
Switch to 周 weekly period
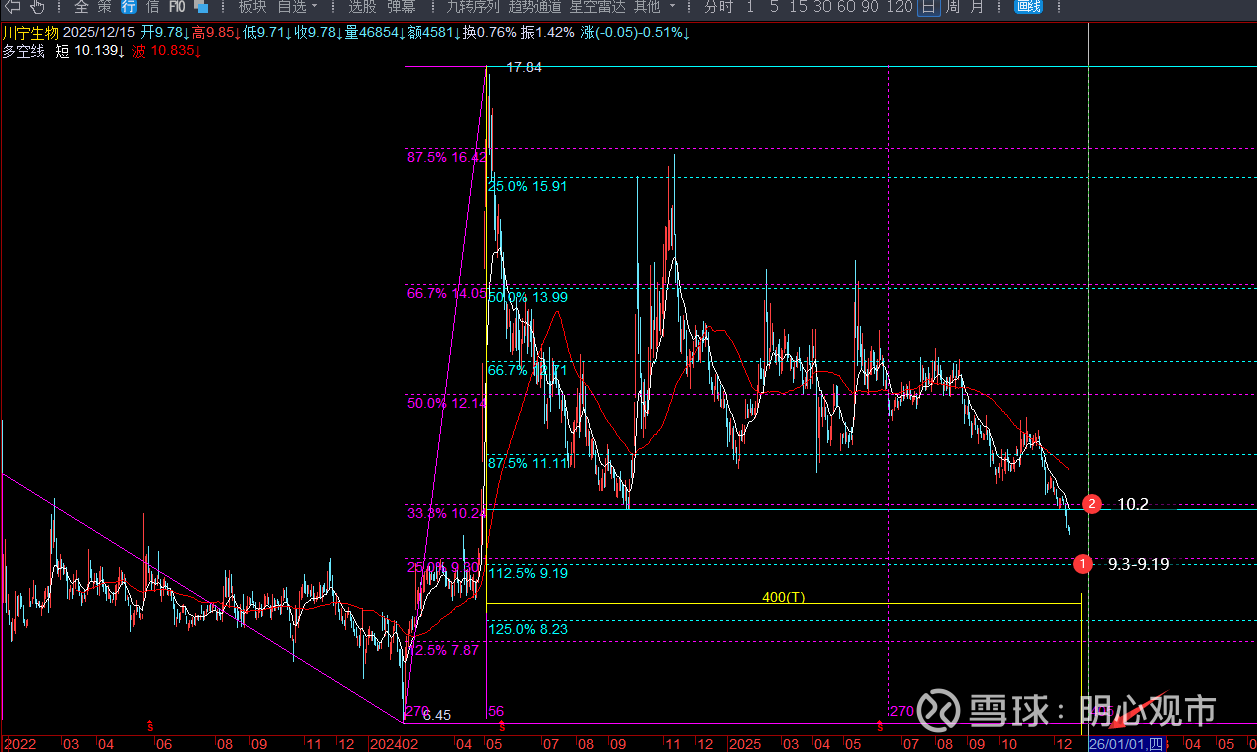coord(953,7)
